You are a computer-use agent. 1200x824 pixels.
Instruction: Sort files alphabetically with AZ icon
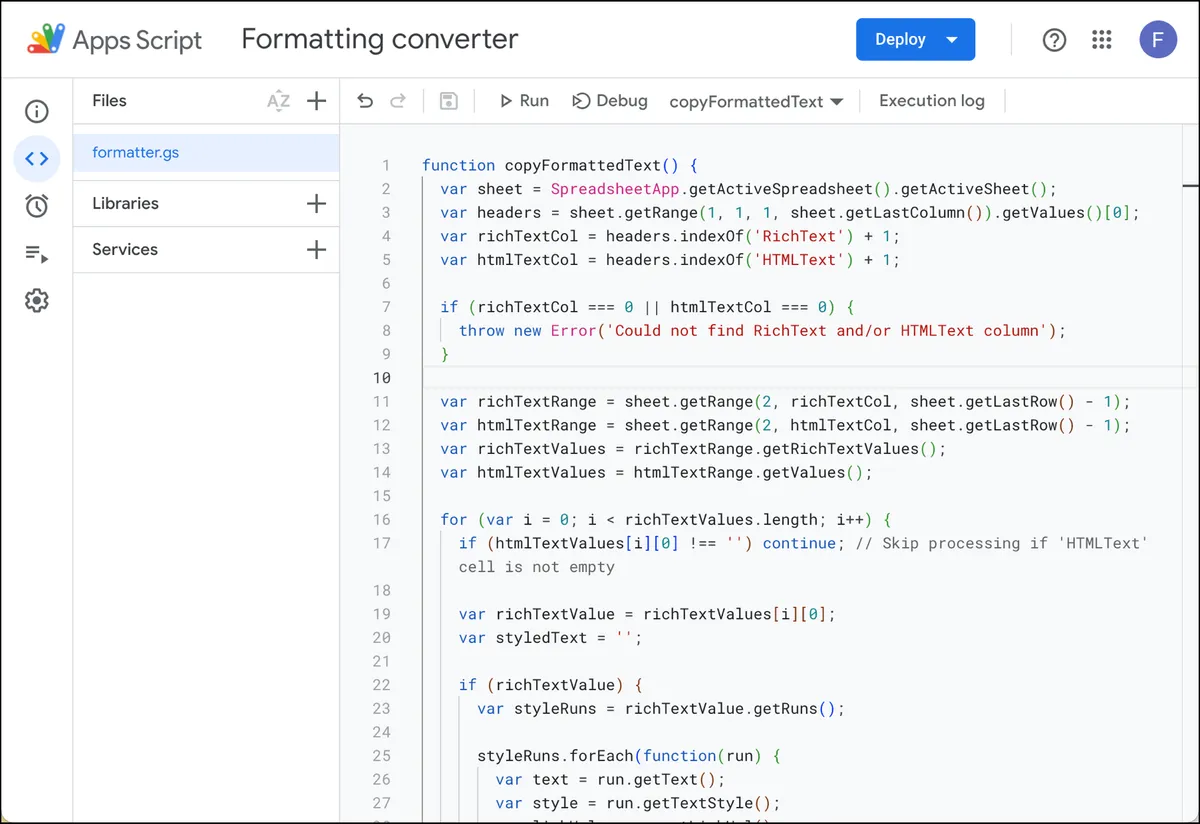point(278,100)
